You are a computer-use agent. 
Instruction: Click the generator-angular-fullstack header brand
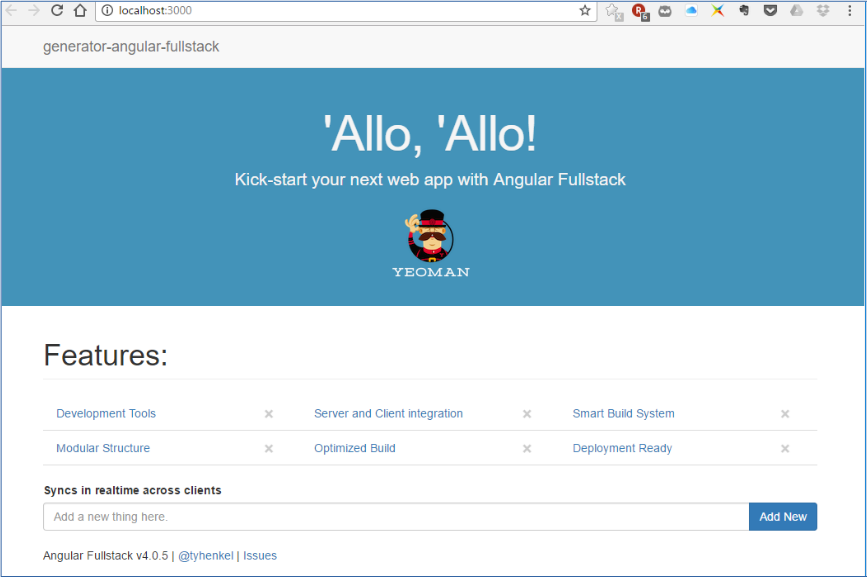click(x=131, y=46)
